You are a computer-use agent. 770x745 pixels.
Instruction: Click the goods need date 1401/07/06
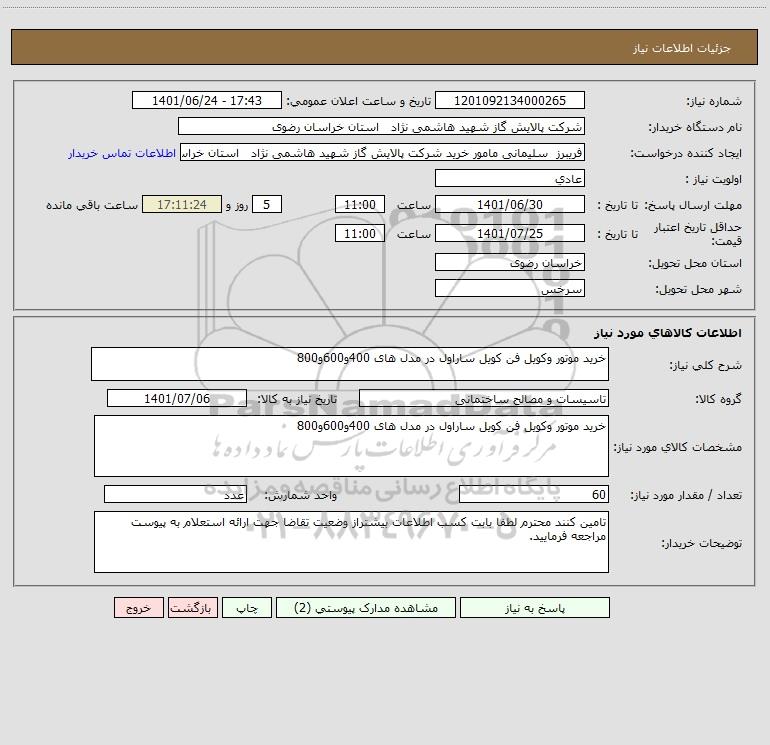(177, 398)
